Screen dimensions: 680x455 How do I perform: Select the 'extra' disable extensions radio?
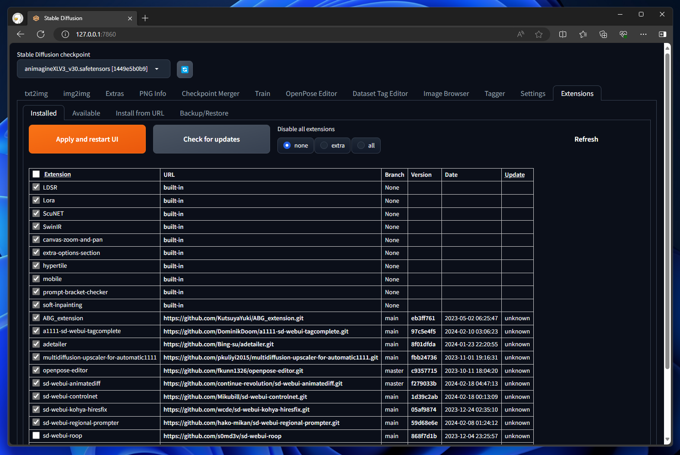point(324,145)
